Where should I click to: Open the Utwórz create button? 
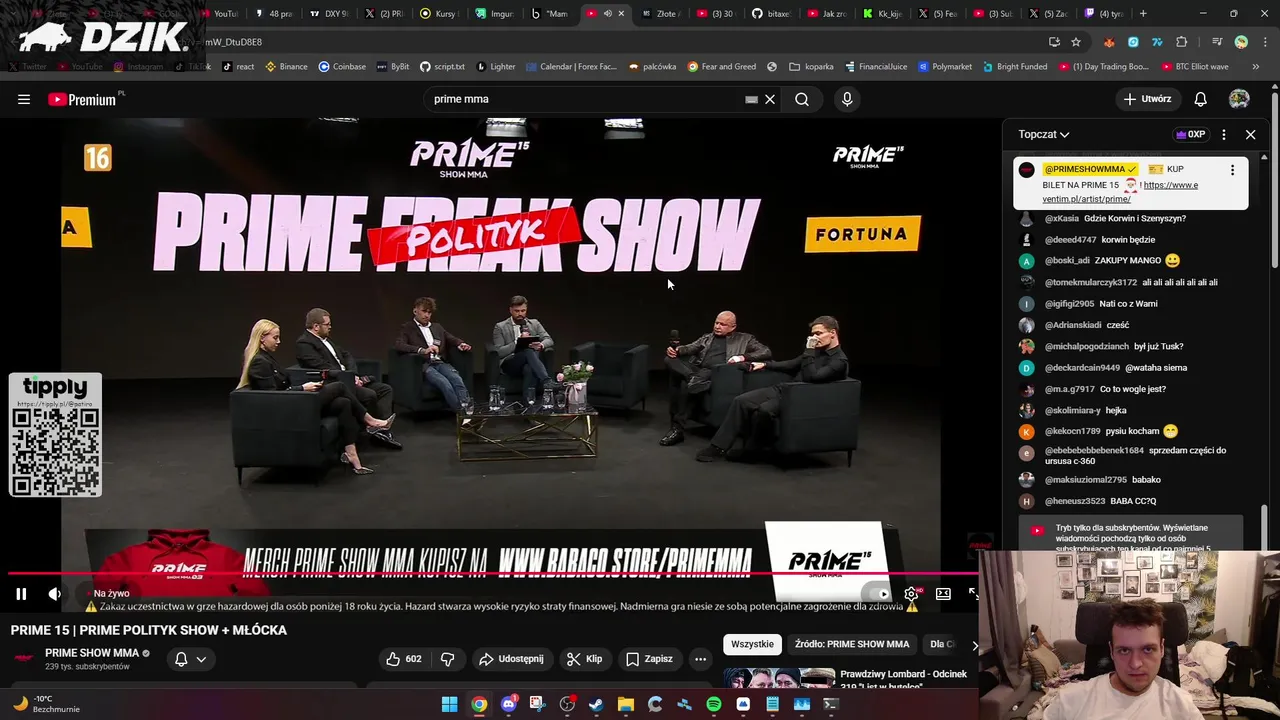pyautogui.click(x=1147, y=99)
